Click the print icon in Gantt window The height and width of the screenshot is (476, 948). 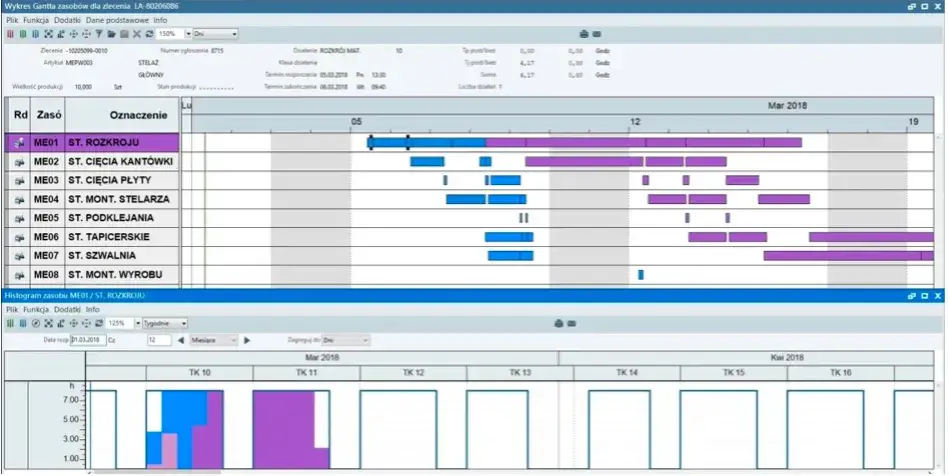584,34
